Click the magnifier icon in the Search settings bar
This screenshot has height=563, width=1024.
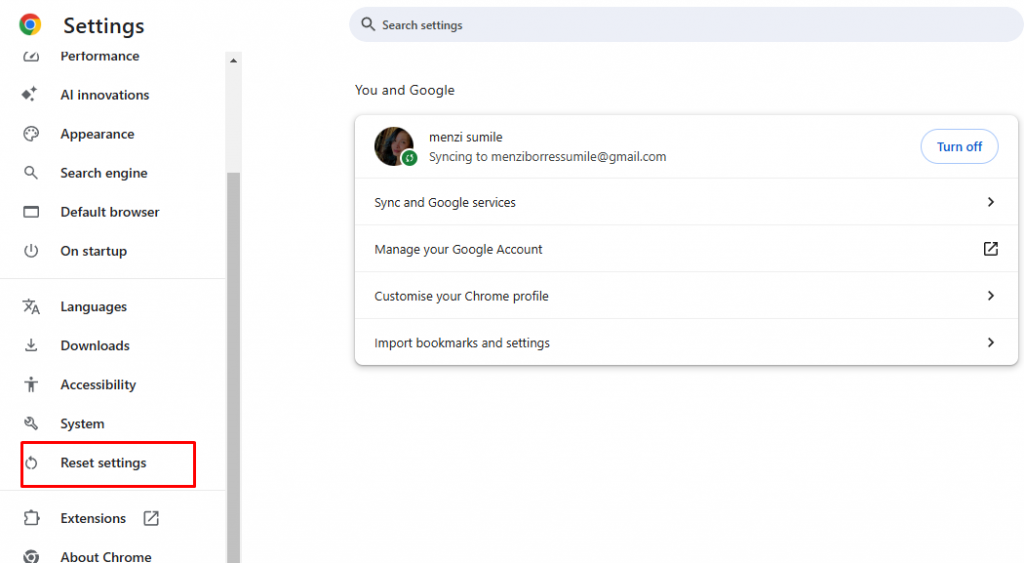tap(368, 24)
